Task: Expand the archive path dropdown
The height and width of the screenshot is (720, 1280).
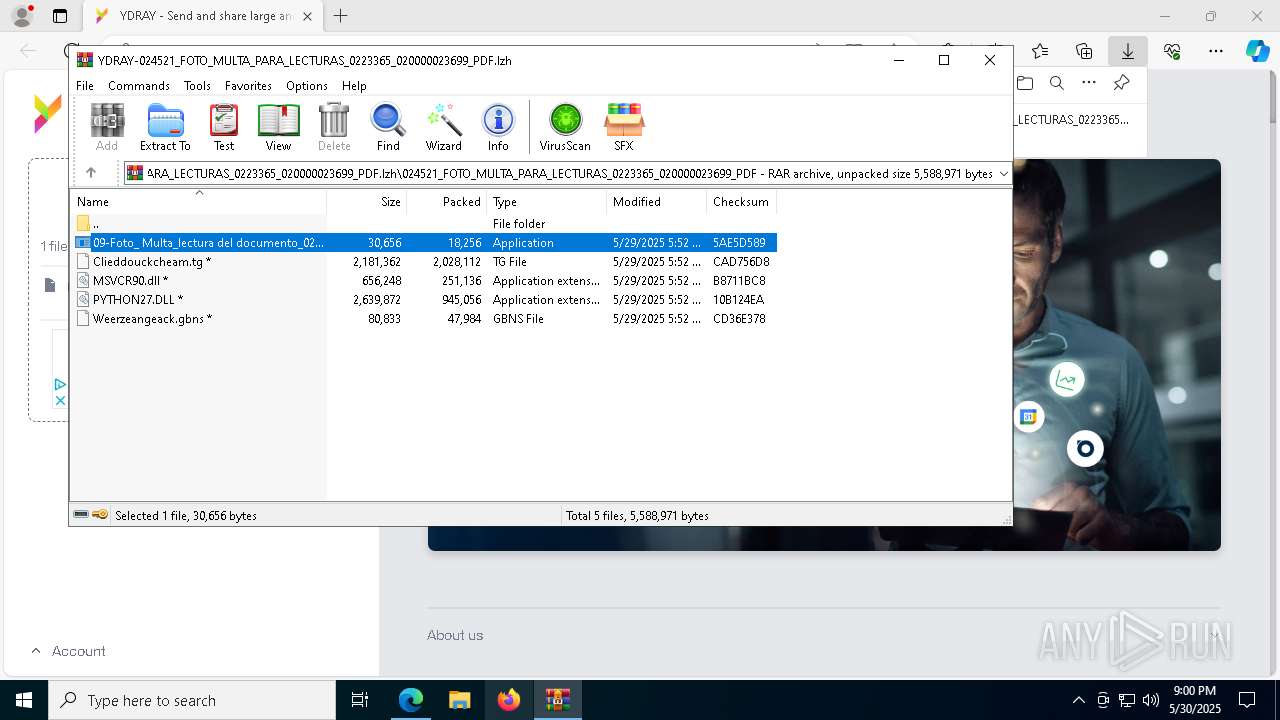Action: pos(1004,173)
